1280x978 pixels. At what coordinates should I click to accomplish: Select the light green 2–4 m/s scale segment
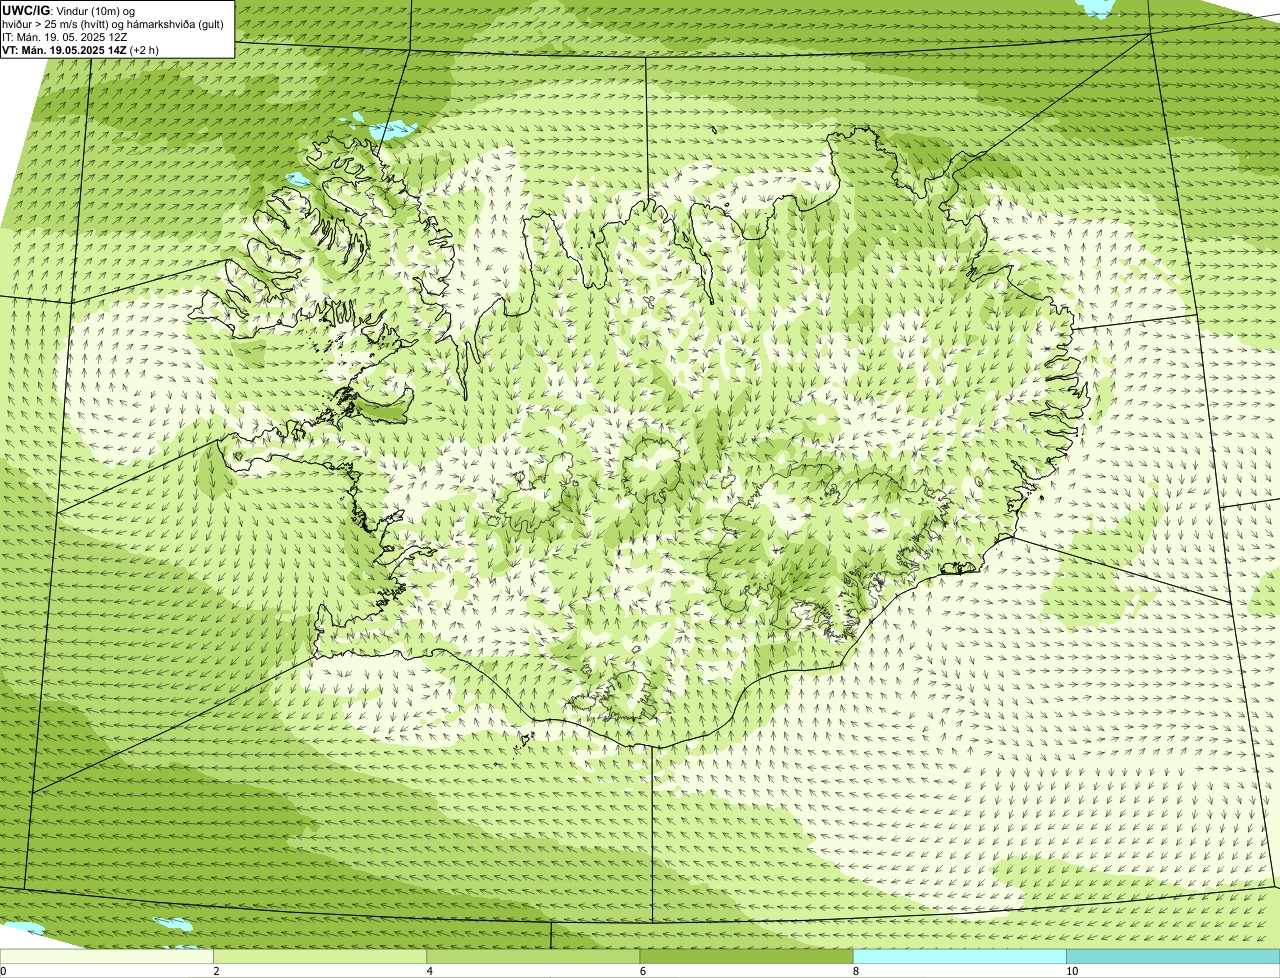(320, 957)
